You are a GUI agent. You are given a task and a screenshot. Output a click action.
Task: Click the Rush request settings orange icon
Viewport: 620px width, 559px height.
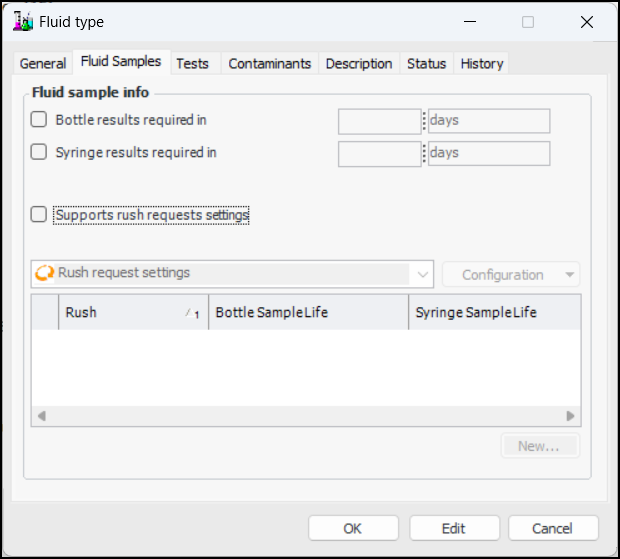coord(45,273)
